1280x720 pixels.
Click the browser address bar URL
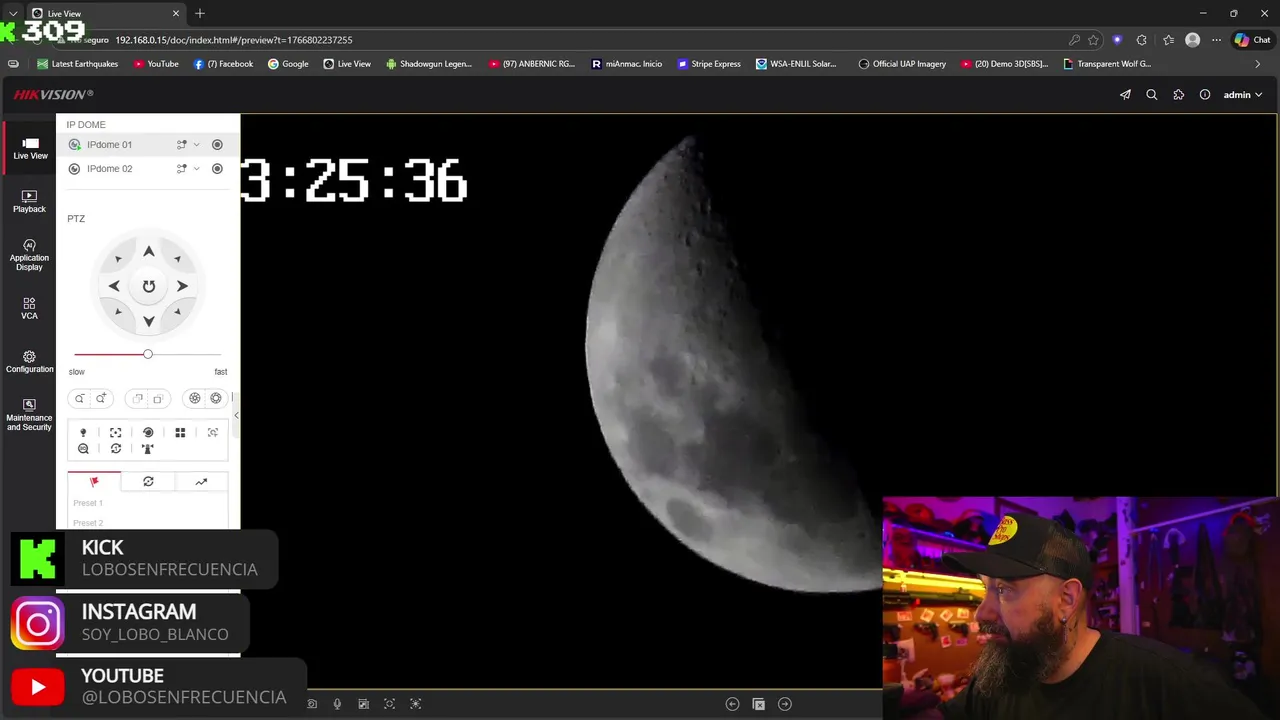(x=234, y=40)
